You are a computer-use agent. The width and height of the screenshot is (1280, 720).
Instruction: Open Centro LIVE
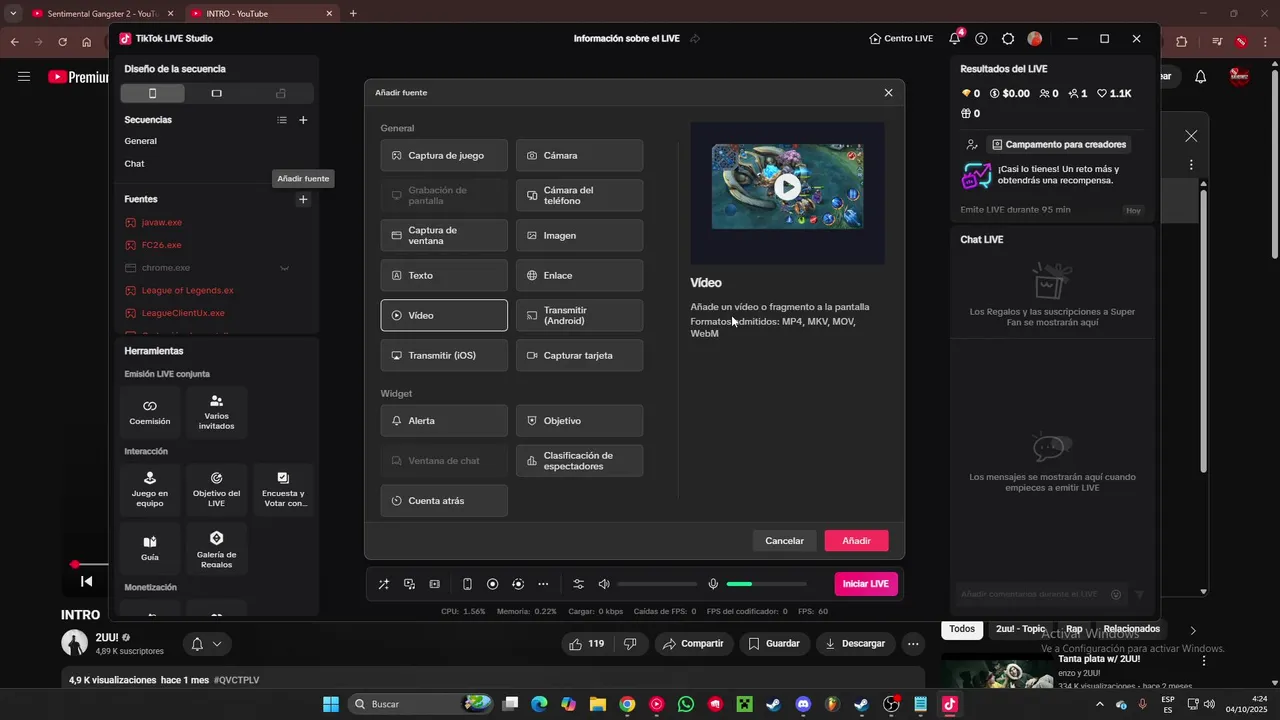901,38
